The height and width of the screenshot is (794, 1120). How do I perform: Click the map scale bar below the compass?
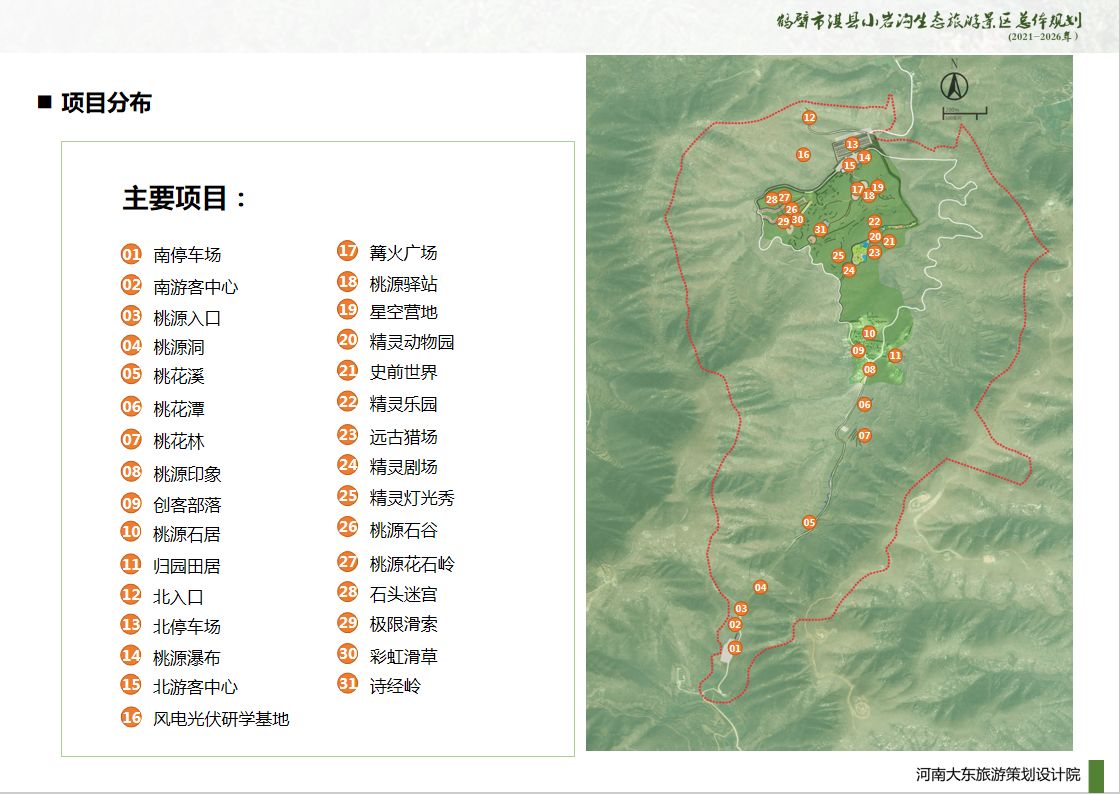point(965,113)
